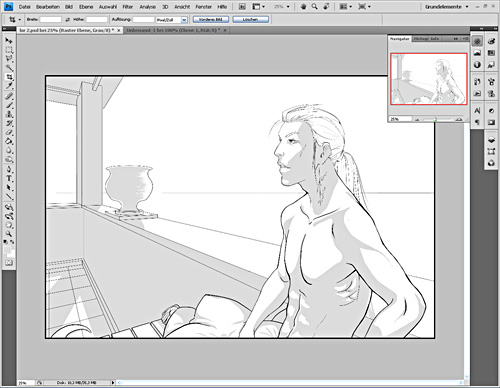This screenshot has width=500, height=388.
Task: Click the Navigator preview thumbnail
Action: [x=429, y=79]
